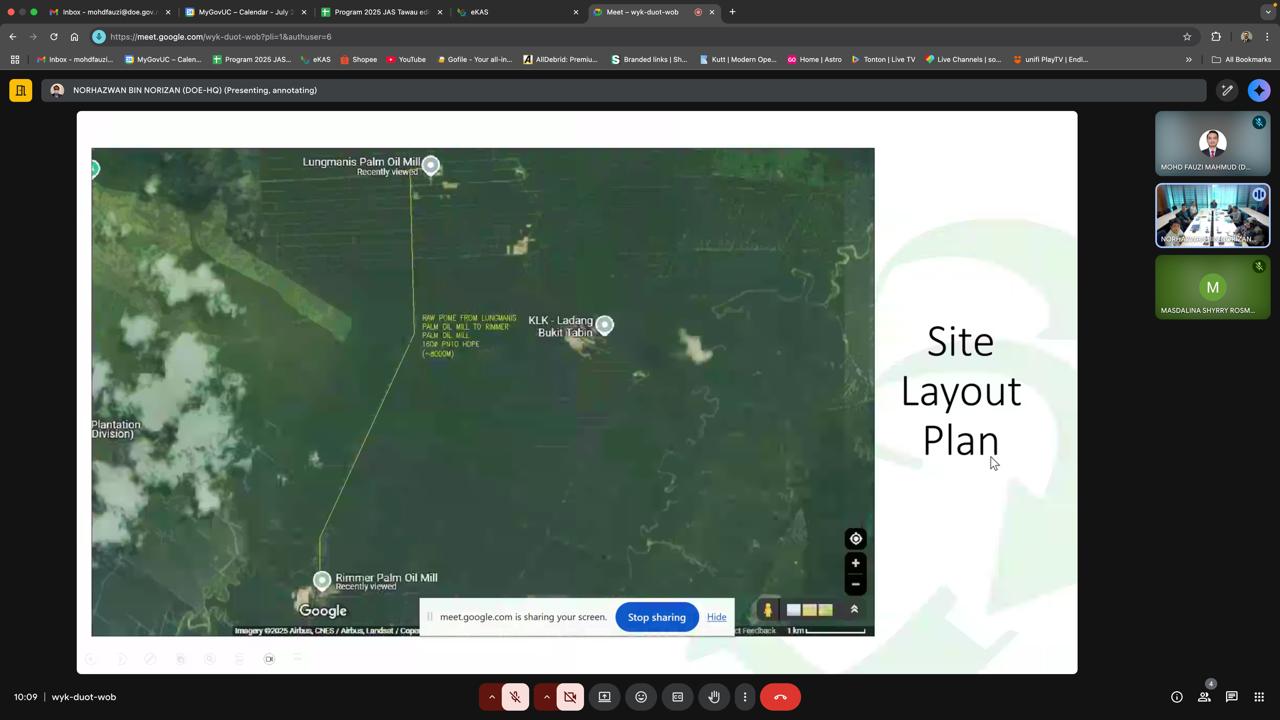Open the apps grid in bookmarks bar
Image resolution: width=1280 pixels, height=720 pixels.
click(x=15, y=59)
